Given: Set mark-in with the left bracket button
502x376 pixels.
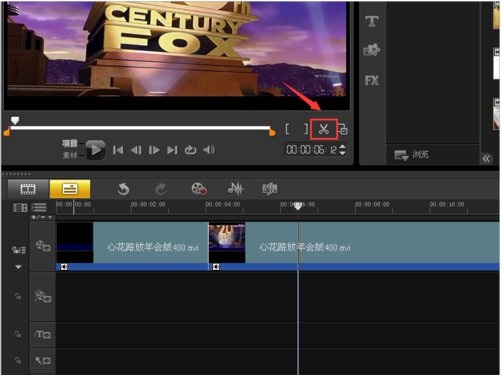Looking at the screenshot, I should click(x=287, y=129).
